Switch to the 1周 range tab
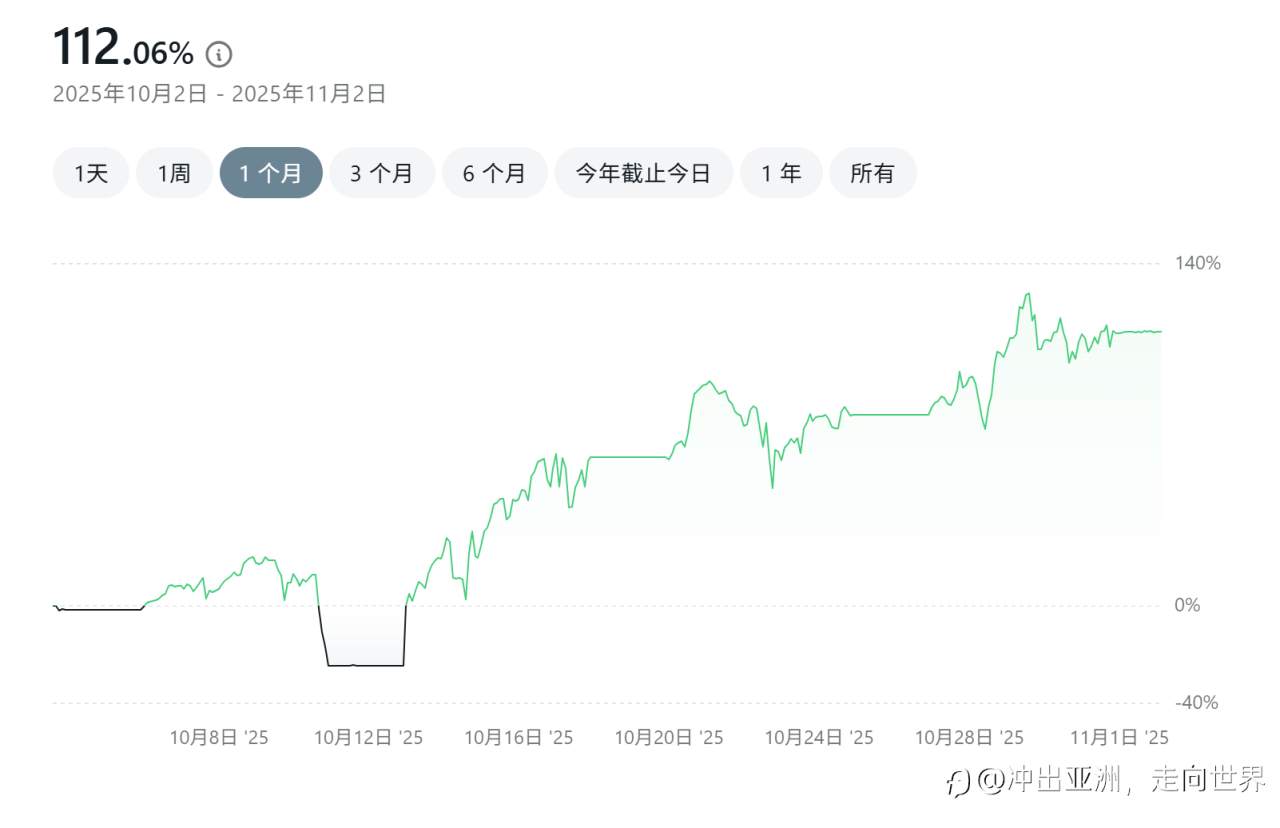The height and width of the screenshot is (828, 1280). pyautogui.click(x=174, y=173)
